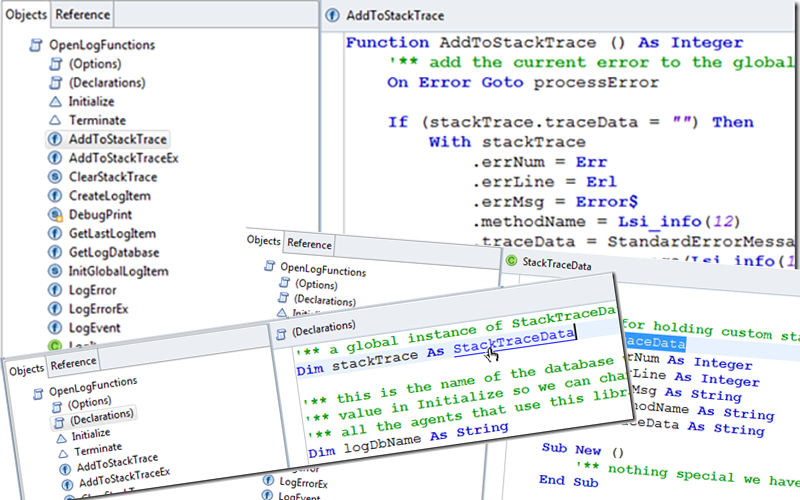Click 'Function AddToStackTrace () As Integer' code line
The width and height of the screenshot is (800, 500).
pos(544,42)
